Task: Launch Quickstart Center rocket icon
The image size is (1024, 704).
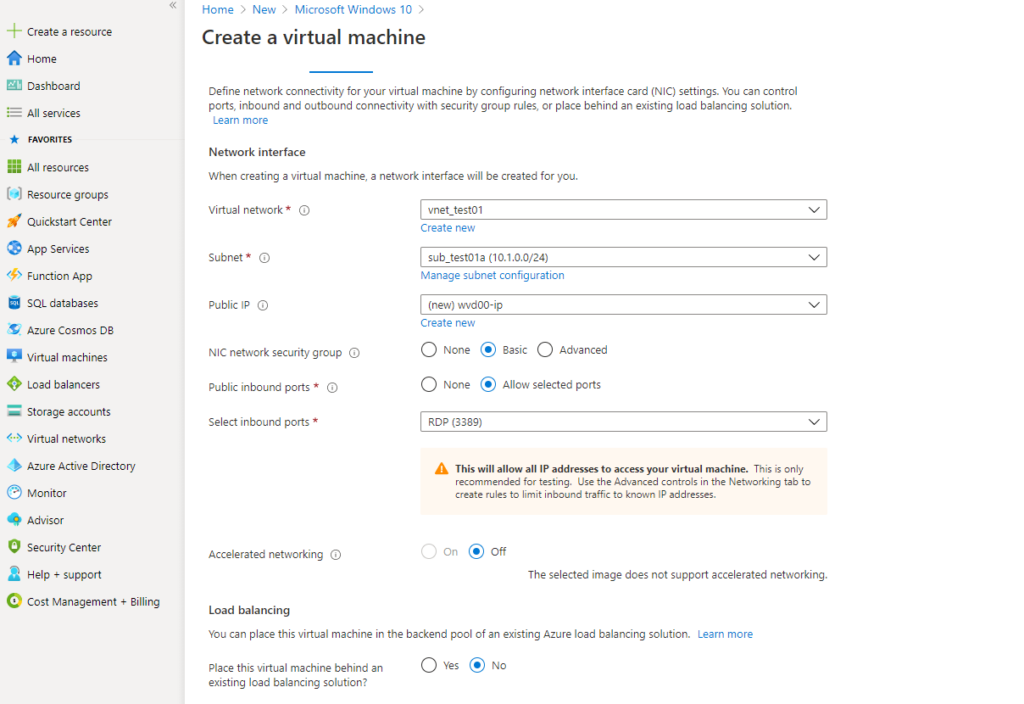Action: coord(14,221)
